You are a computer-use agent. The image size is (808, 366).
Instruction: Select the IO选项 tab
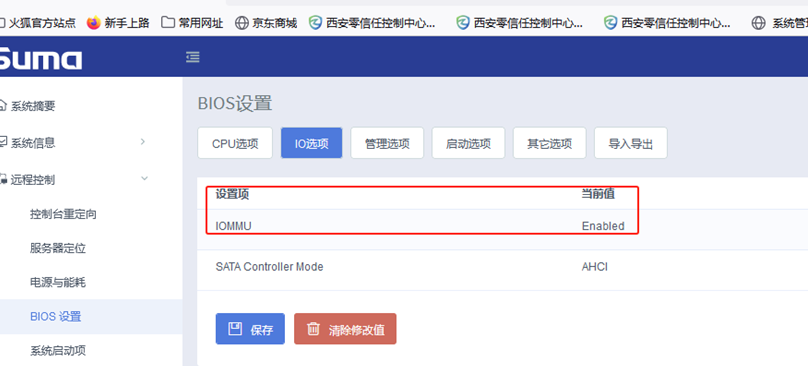312,143
